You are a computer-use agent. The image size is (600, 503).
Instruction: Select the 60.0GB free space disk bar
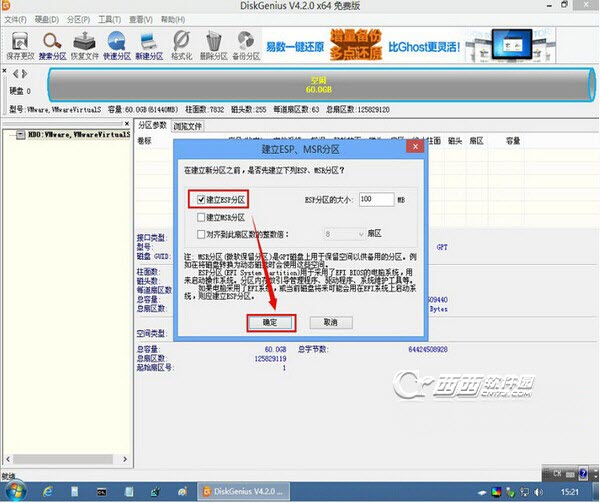coord(318,82)
